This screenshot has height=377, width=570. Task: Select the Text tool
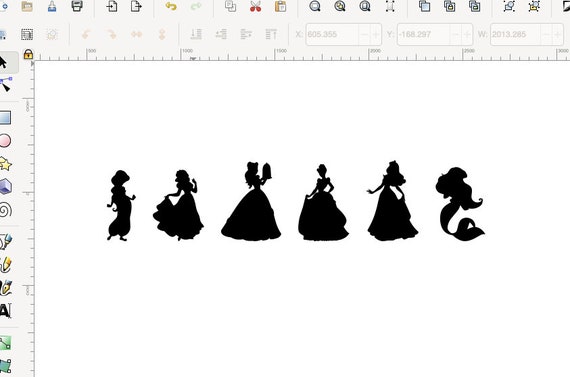(5, 311)
